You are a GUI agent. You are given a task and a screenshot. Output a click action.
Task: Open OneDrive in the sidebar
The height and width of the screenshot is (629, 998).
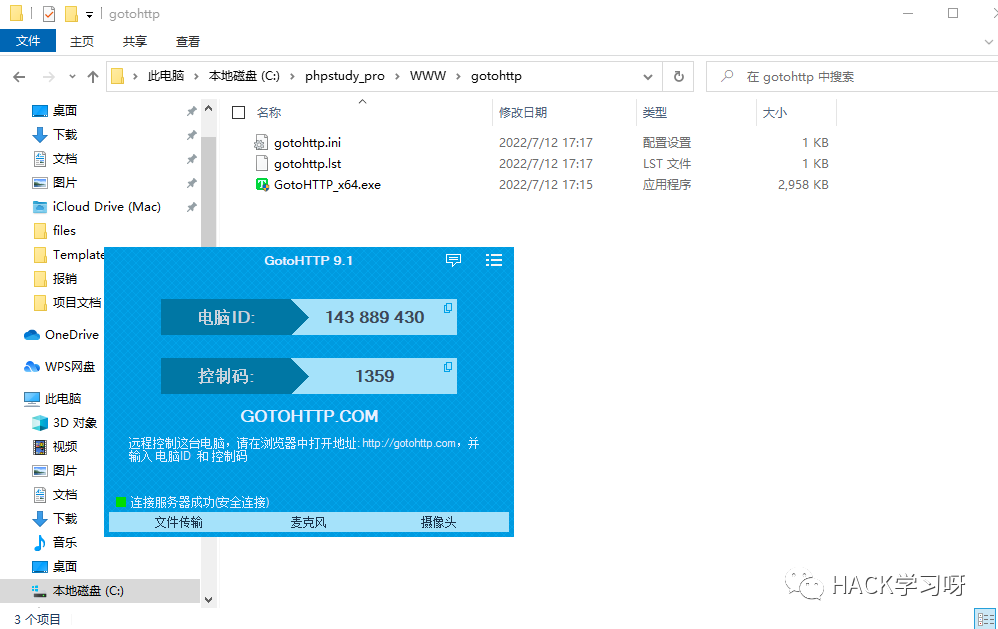point(61,334)
